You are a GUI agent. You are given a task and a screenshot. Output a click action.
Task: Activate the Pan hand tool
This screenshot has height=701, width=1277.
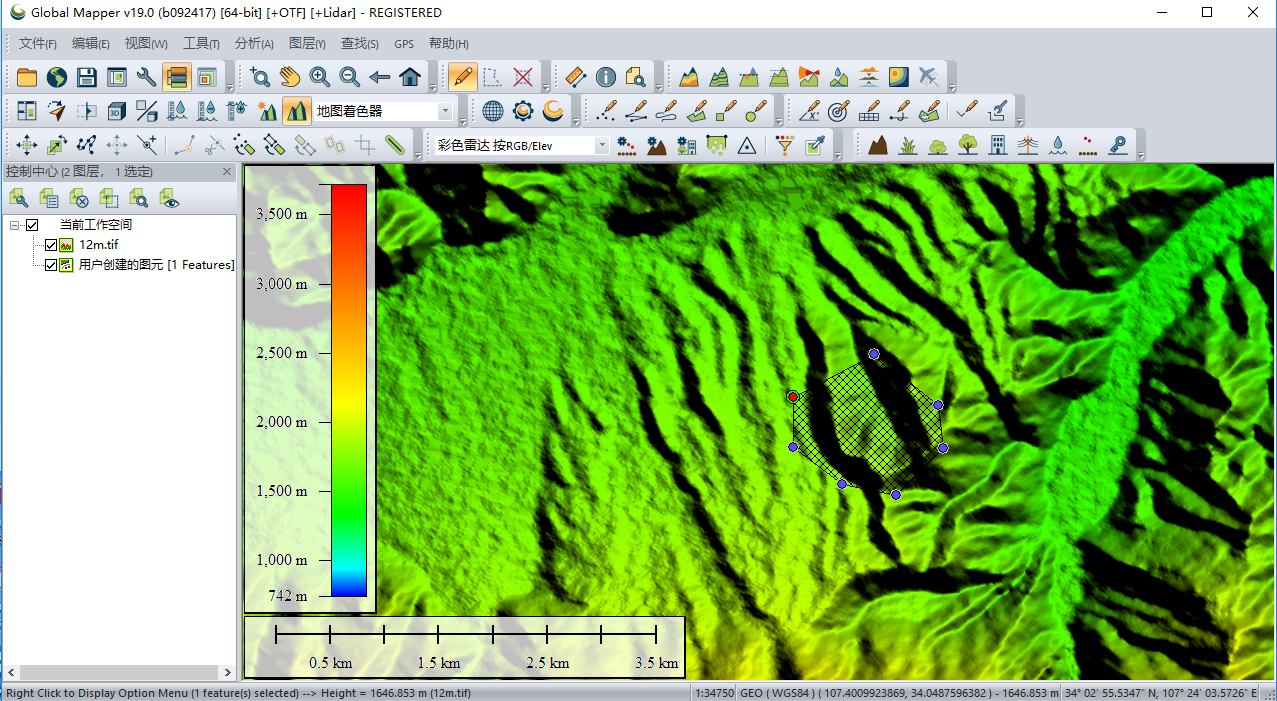(x=289, y=77)
